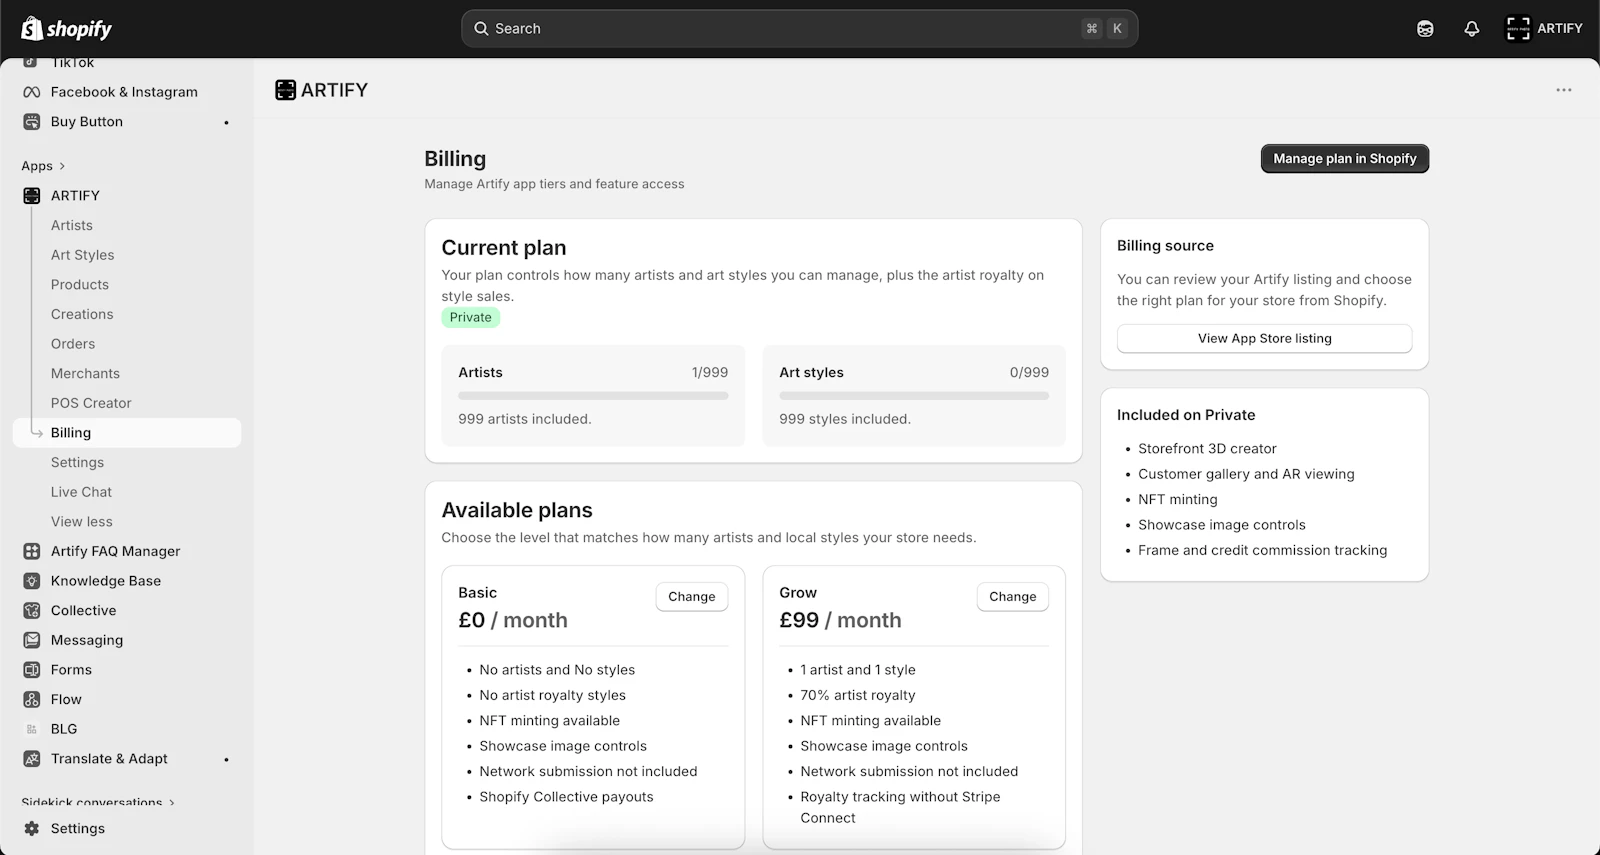Click the Forms app icon
The image size is (1600, 855).
pyautogui.click(x=32, y=670)
